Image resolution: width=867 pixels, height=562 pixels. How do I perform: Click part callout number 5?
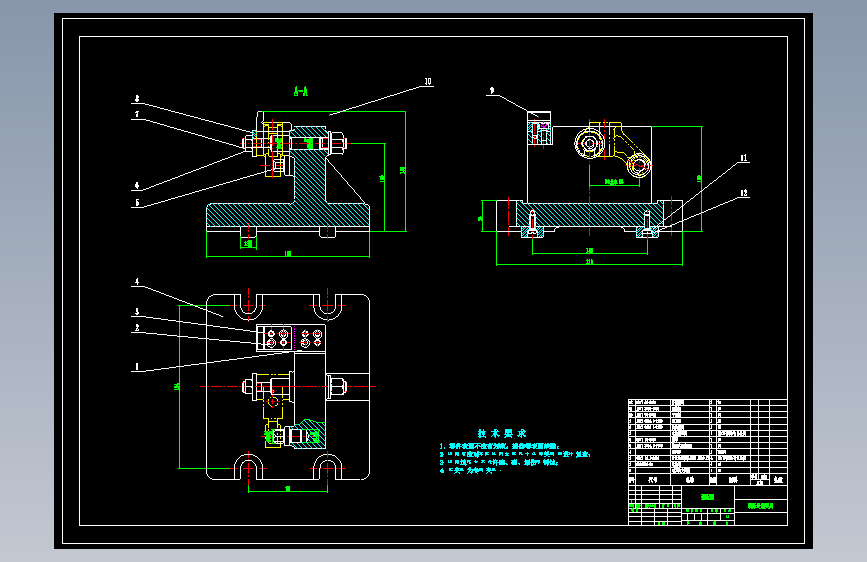[137, 202]
